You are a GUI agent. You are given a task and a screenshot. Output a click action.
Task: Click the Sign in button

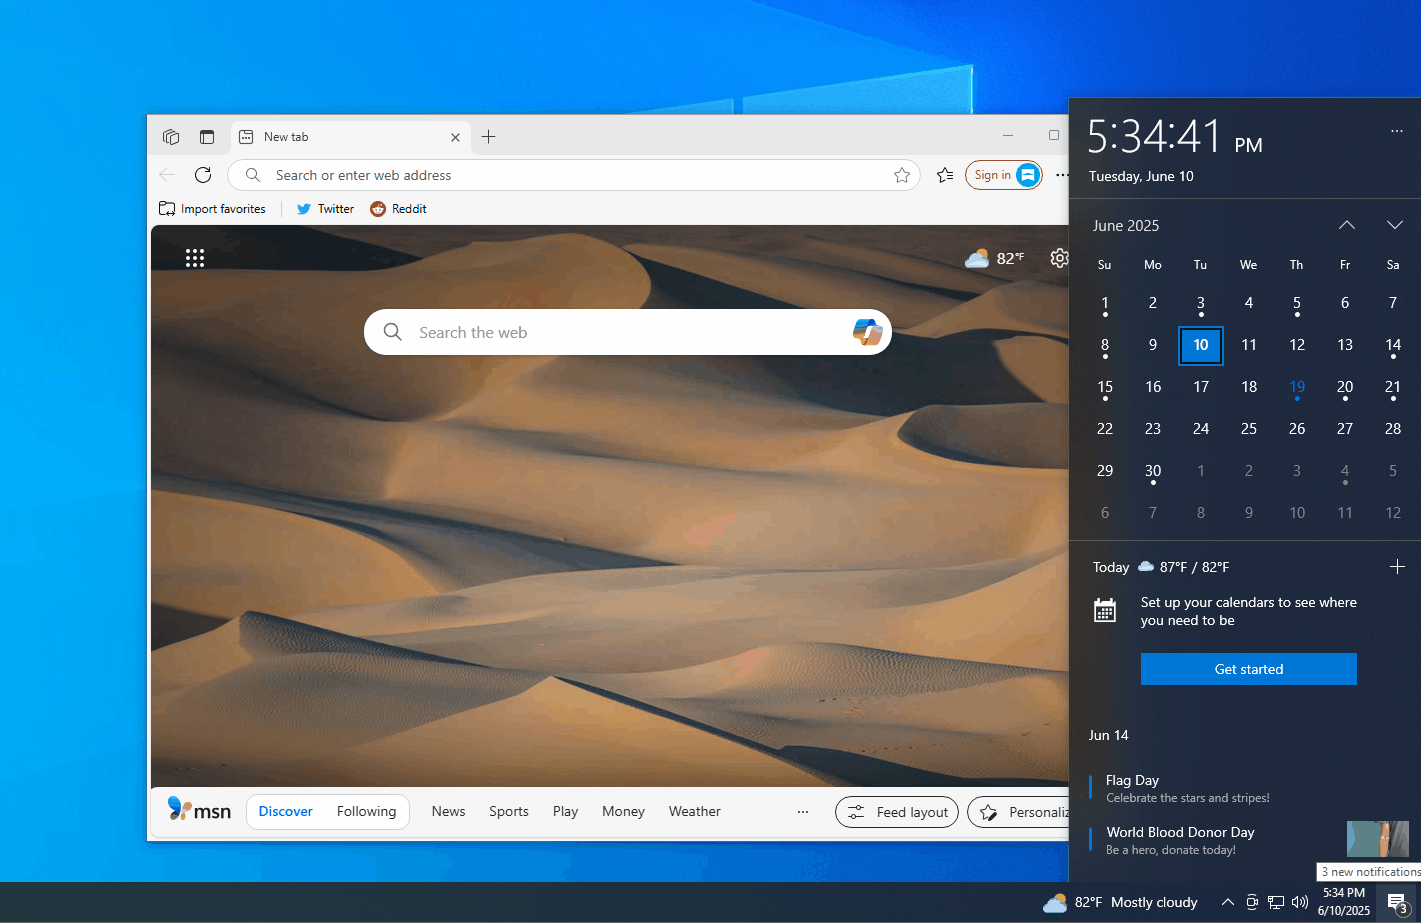[x=1003, y=175]
